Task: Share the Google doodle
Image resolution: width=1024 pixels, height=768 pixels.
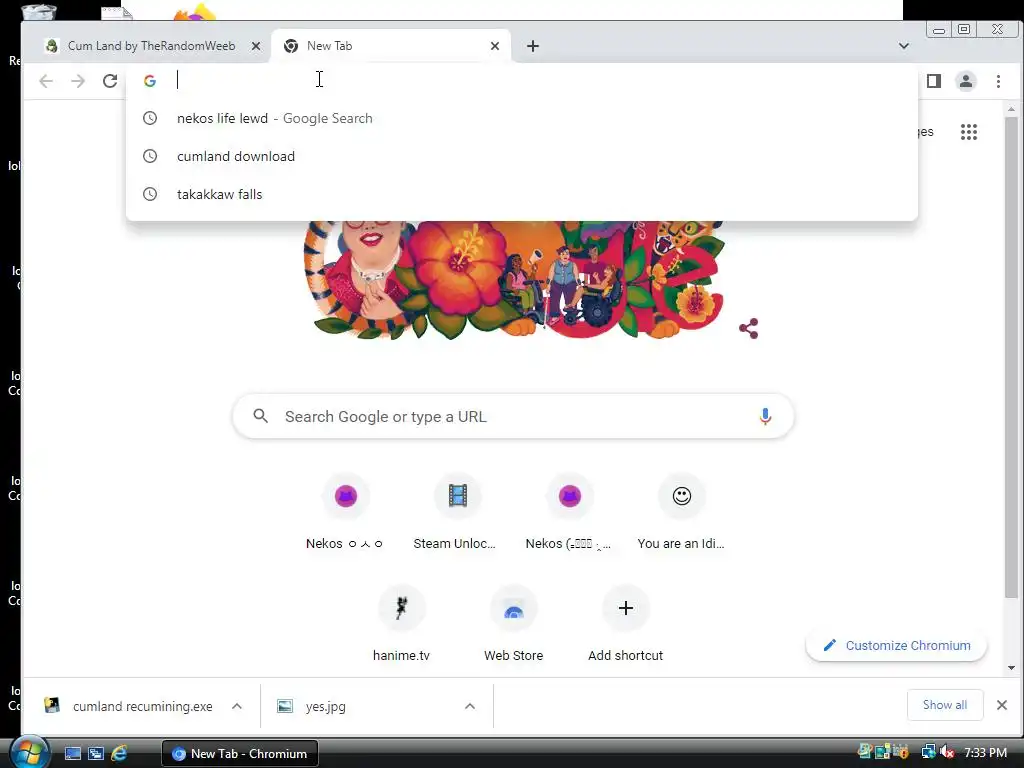Action: [x=749, y=328]
